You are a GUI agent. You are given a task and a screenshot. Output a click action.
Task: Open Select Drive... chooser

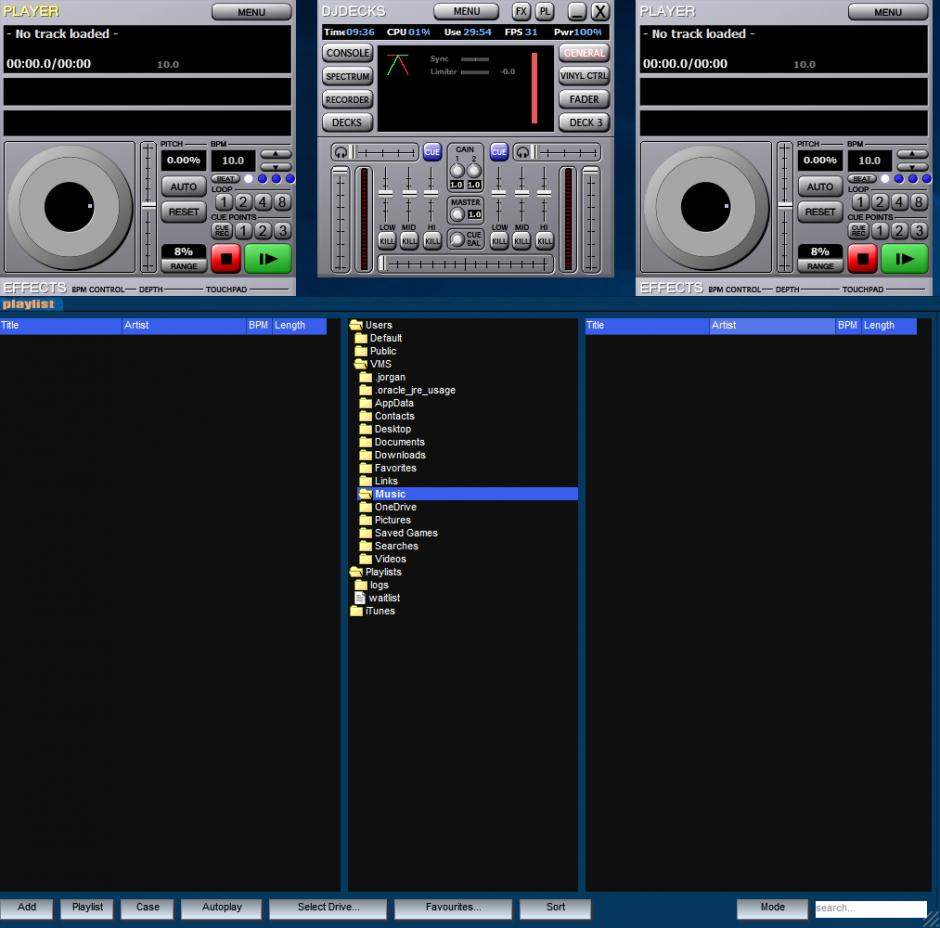pyautogui.click(x=329, y=908)
